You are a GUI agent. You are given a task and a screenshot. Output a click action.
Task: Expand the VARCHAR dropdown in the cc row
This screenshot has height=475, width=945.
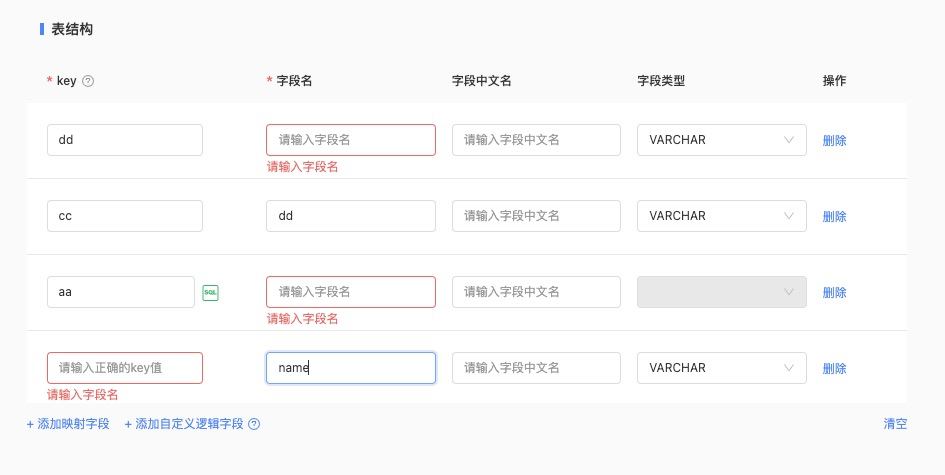[721, 216]
